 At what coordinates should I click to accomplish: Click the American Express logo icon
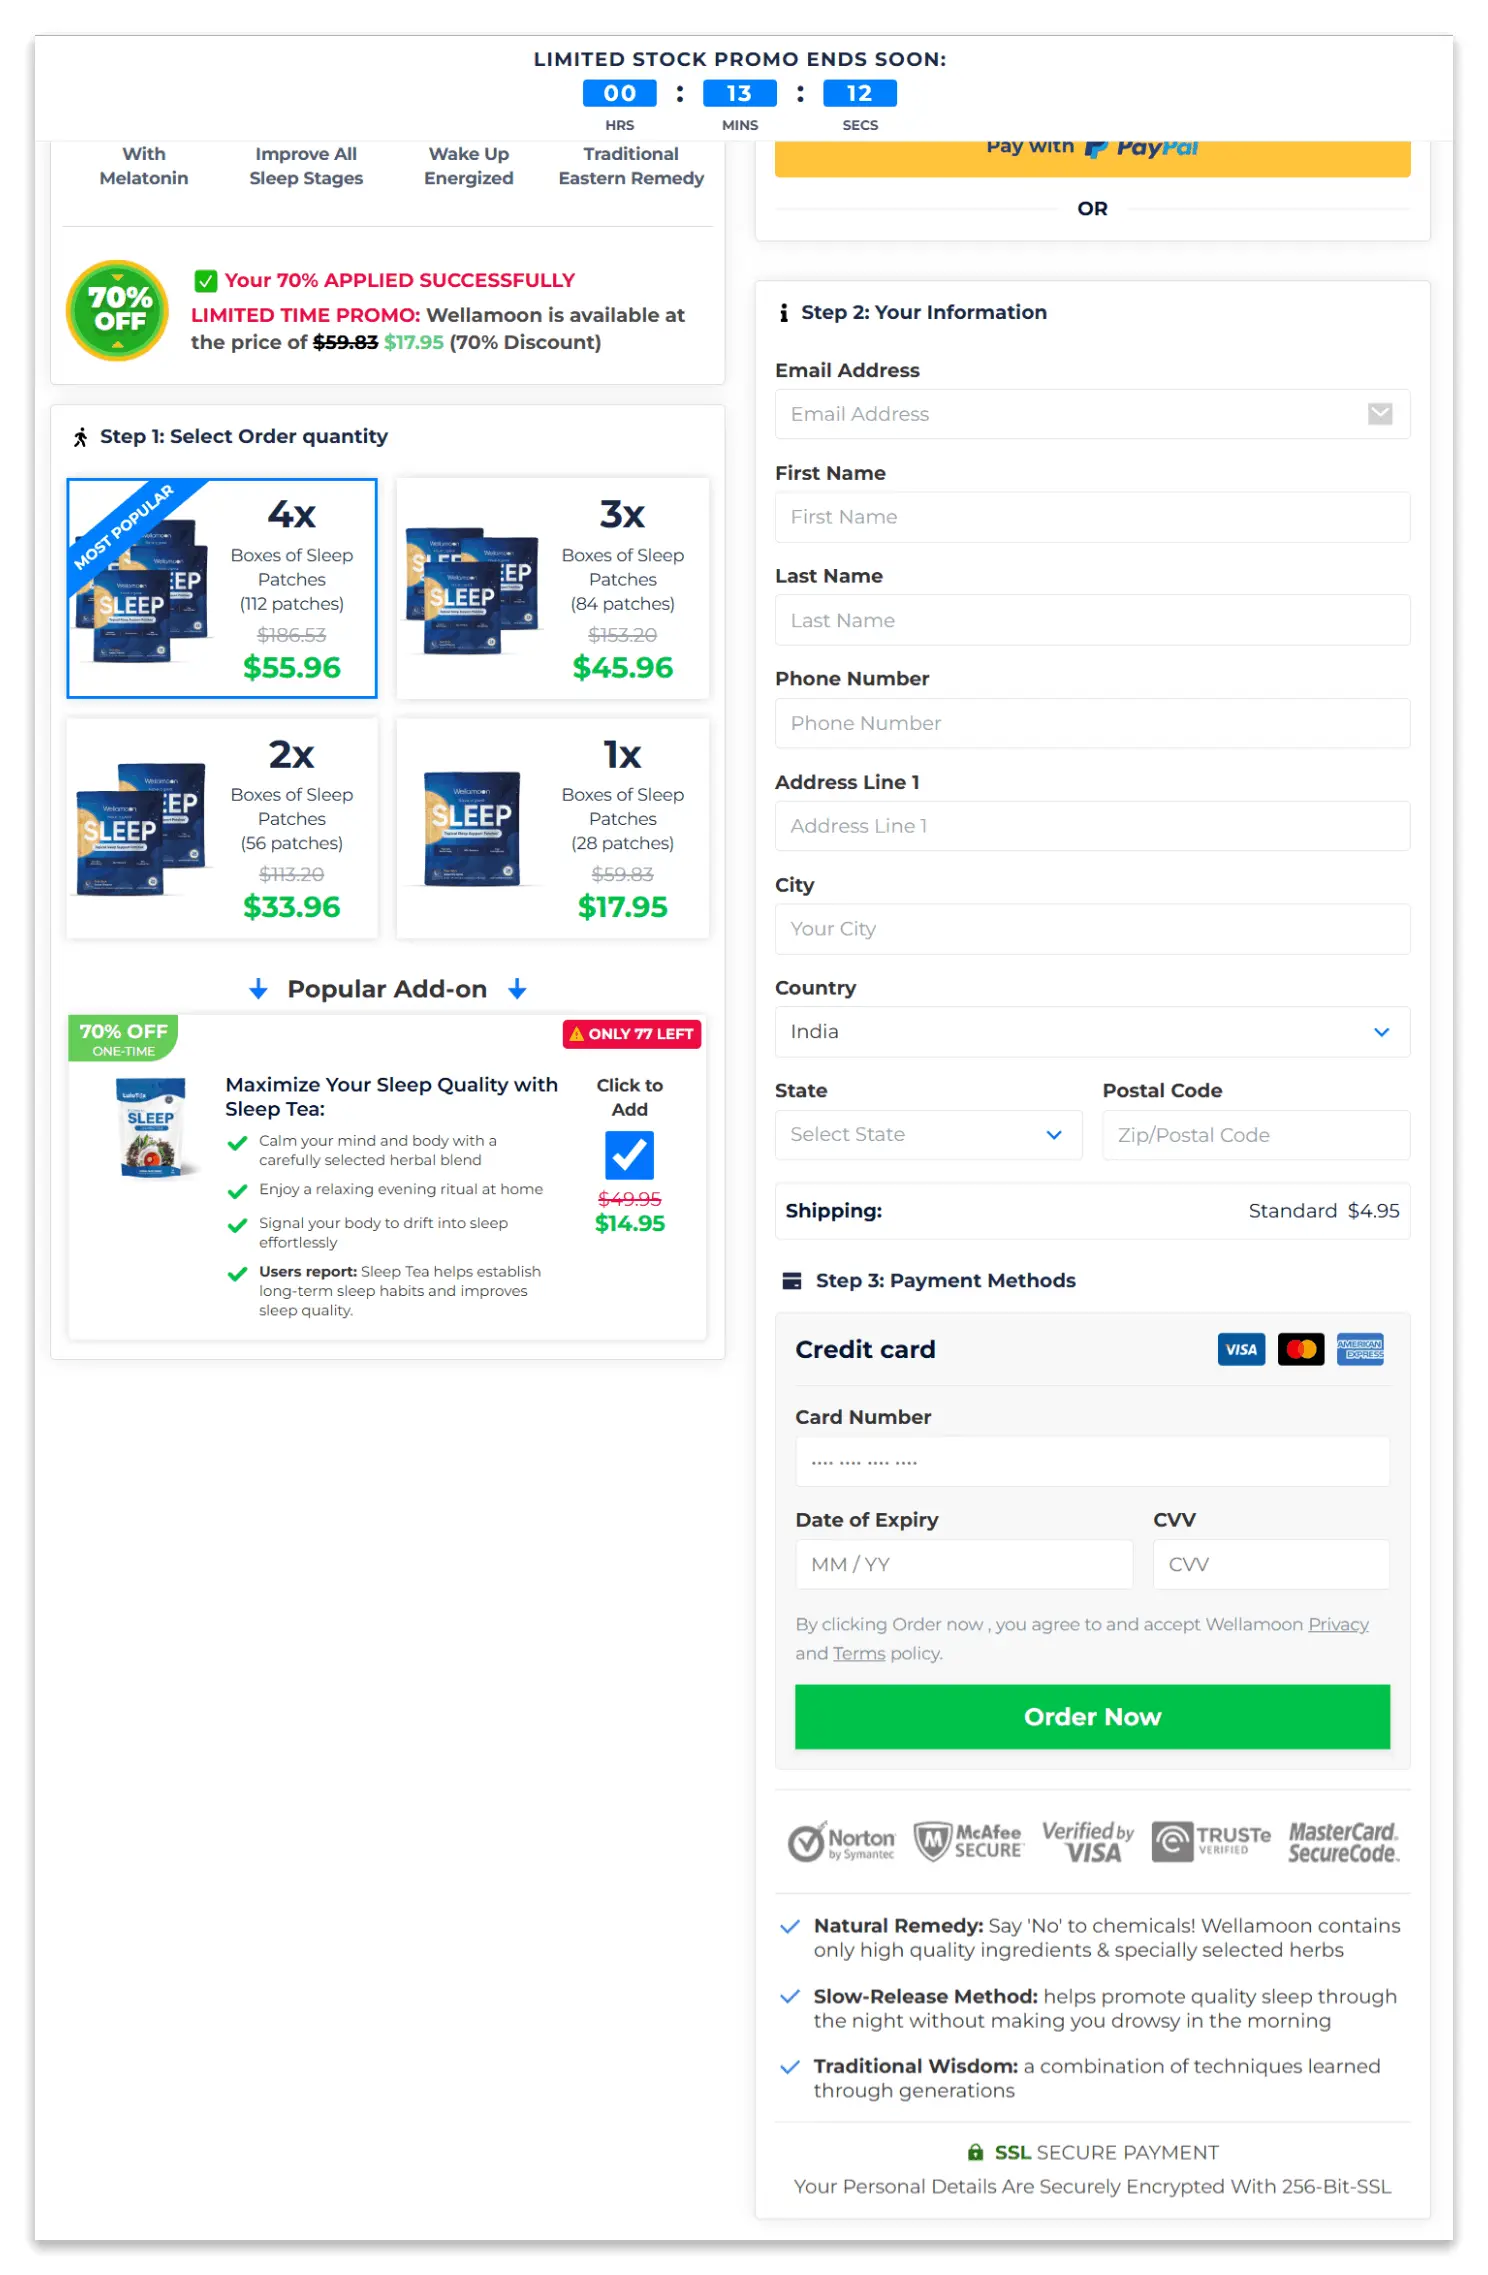point(1360,1349)
